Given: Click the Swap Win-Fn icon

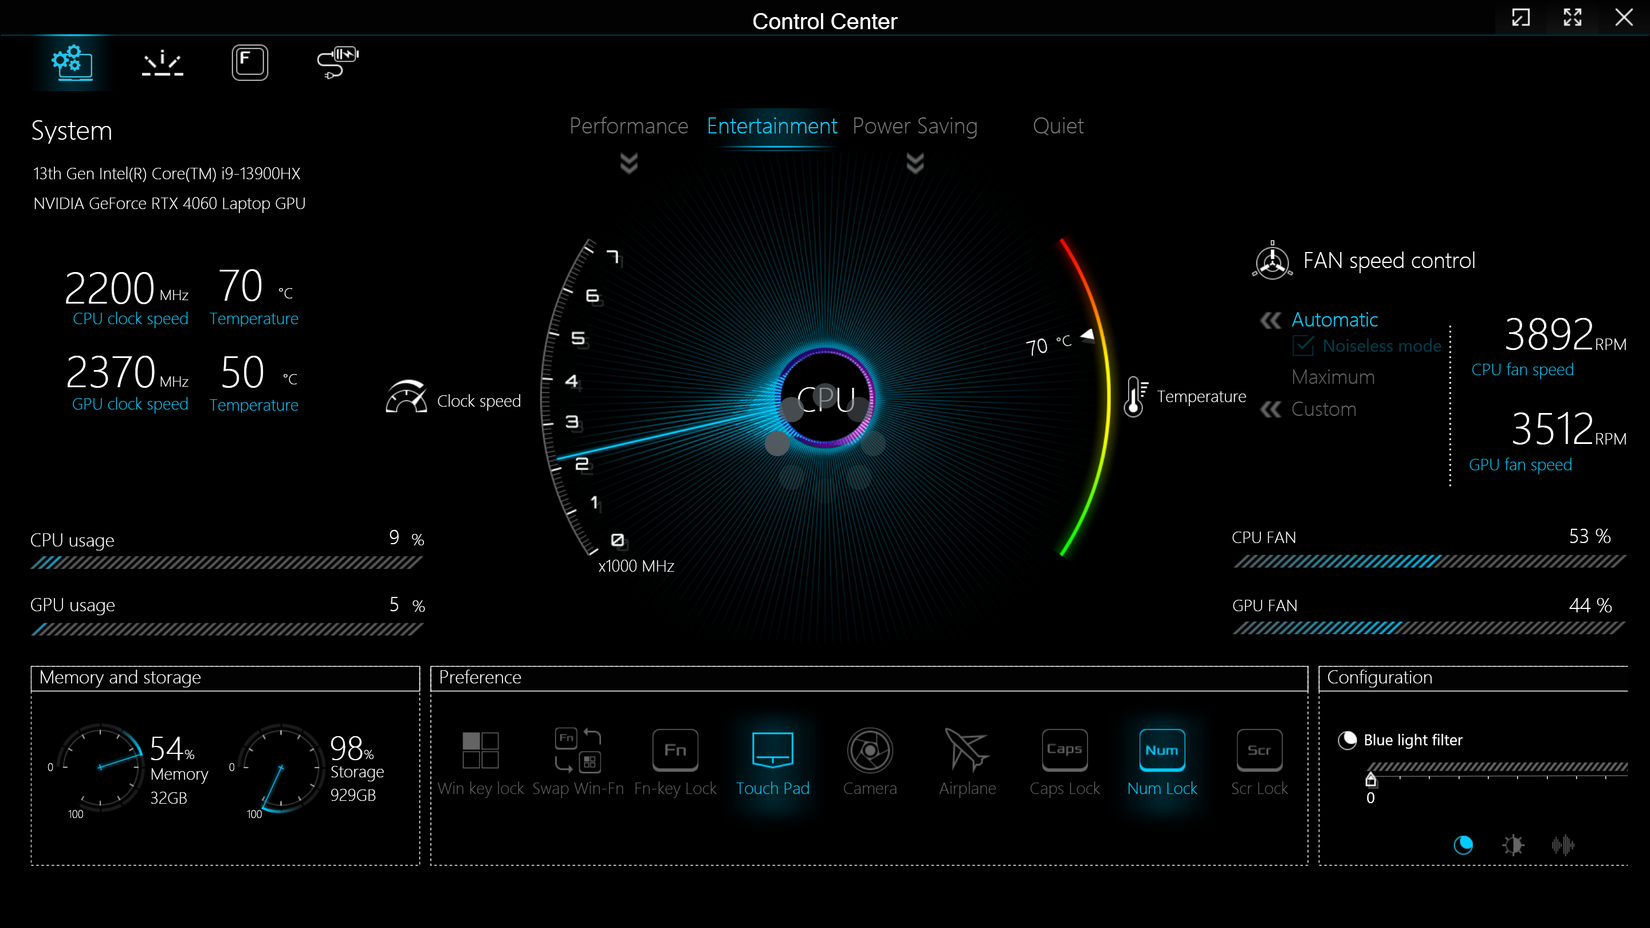Looking at the screenshot, I should [577, 751].
